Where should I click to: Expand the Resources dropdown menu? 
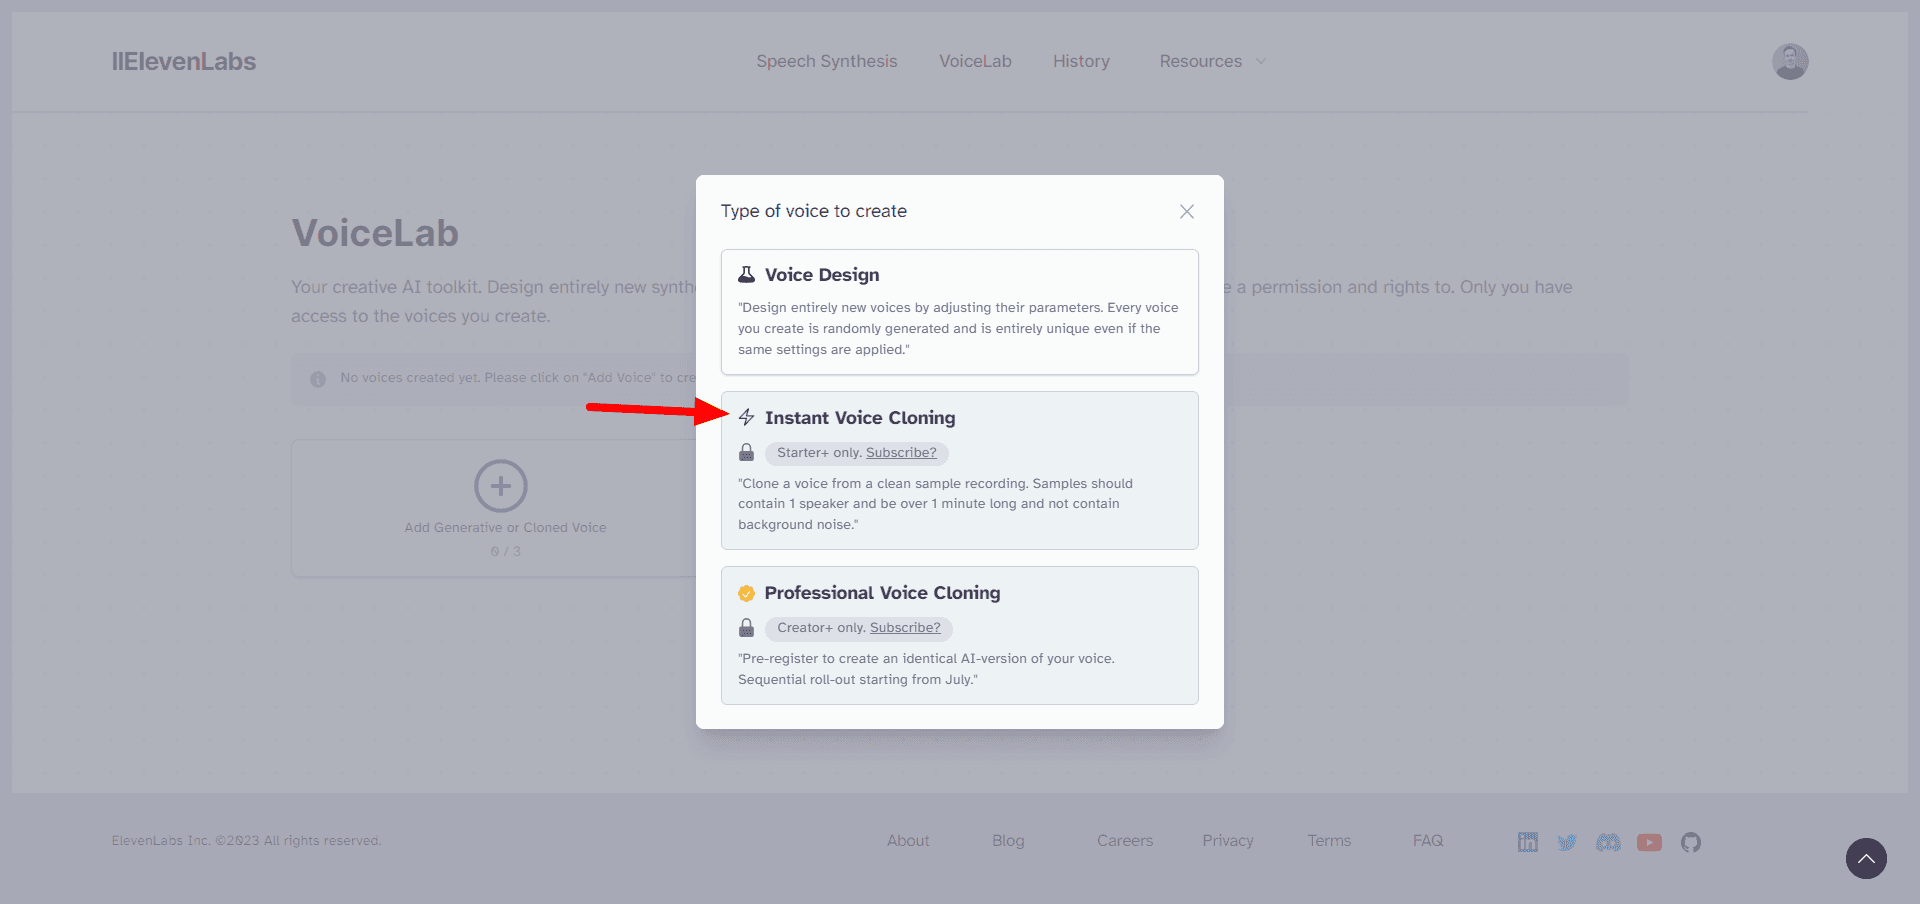(x=1212, y=61)
